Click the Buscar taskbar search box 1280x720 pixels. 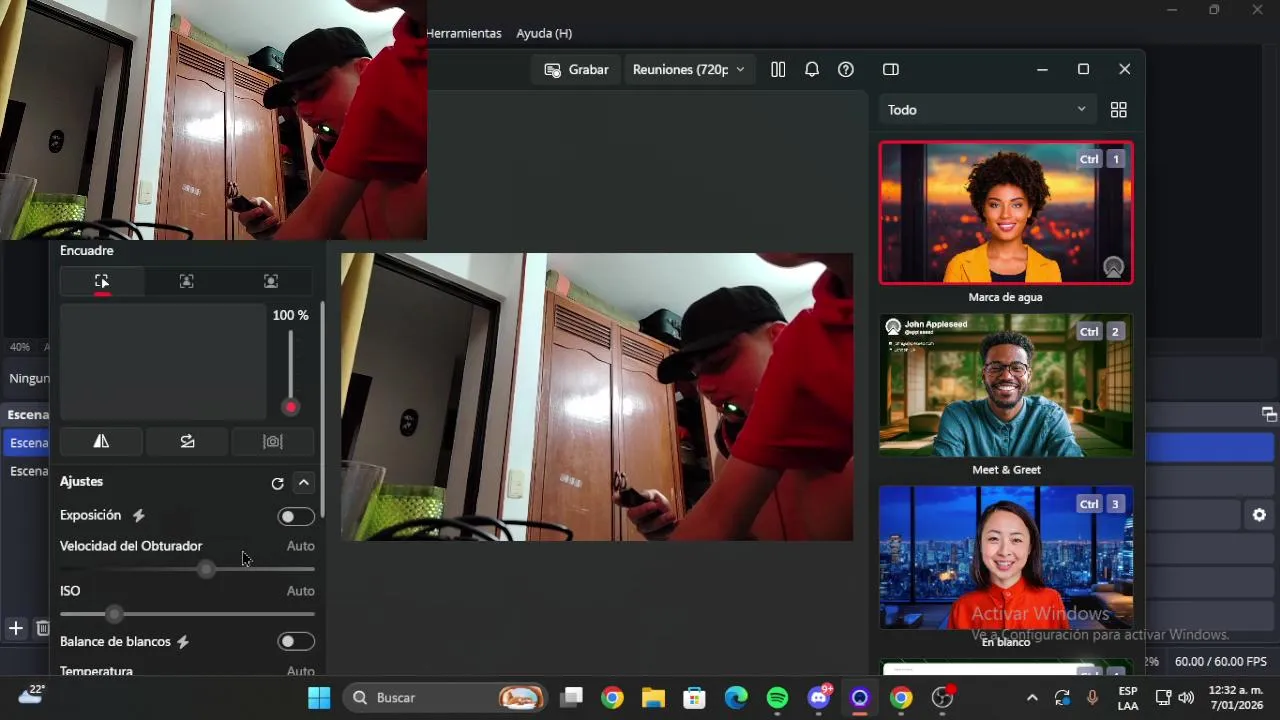point(445,698)
